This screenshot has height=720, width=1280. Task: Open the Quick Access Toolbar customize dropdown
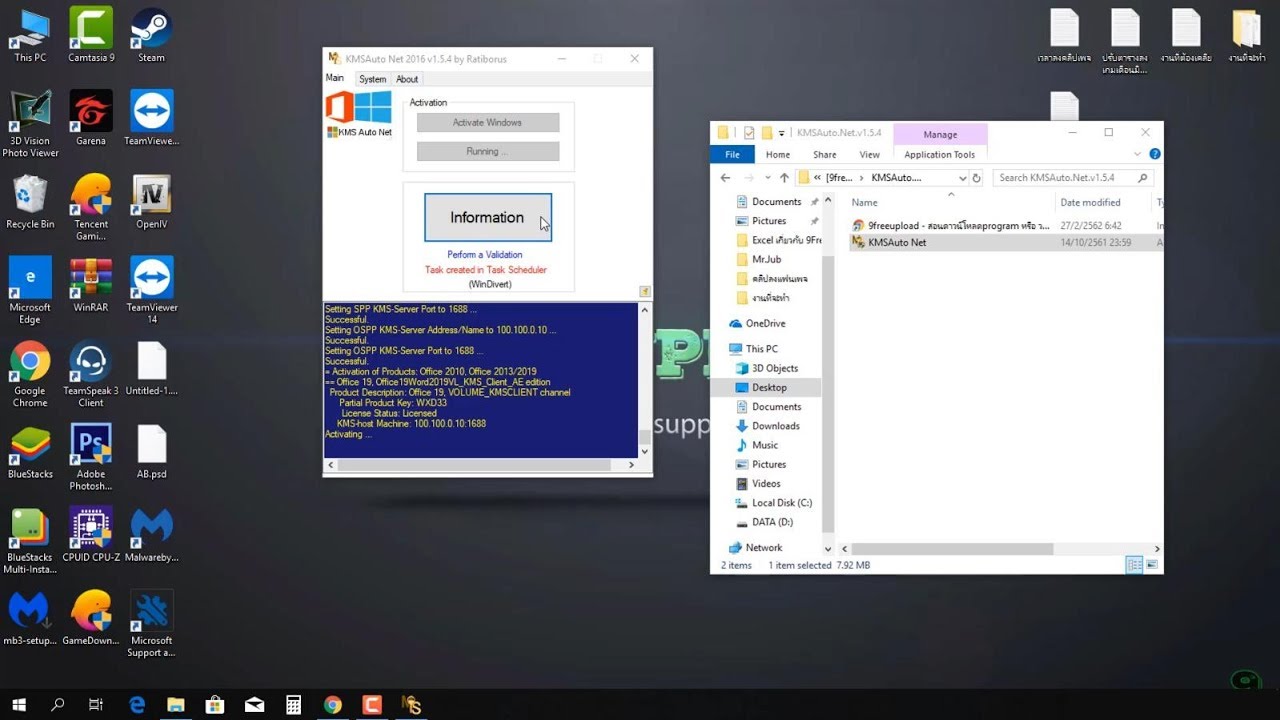pos(782,133)
